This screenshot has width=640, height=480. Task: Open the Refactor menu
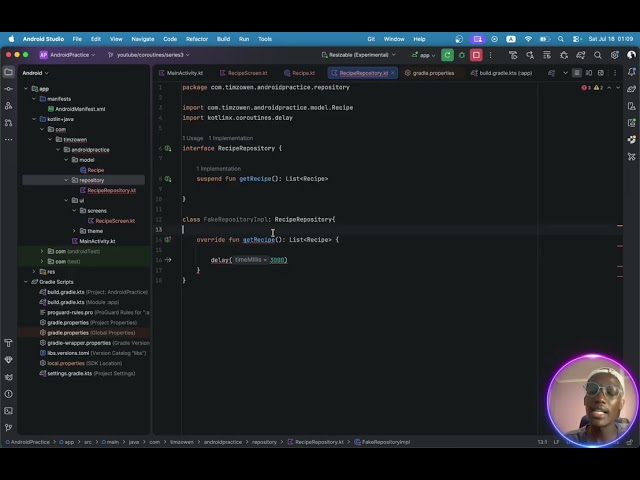pos(197,39)
